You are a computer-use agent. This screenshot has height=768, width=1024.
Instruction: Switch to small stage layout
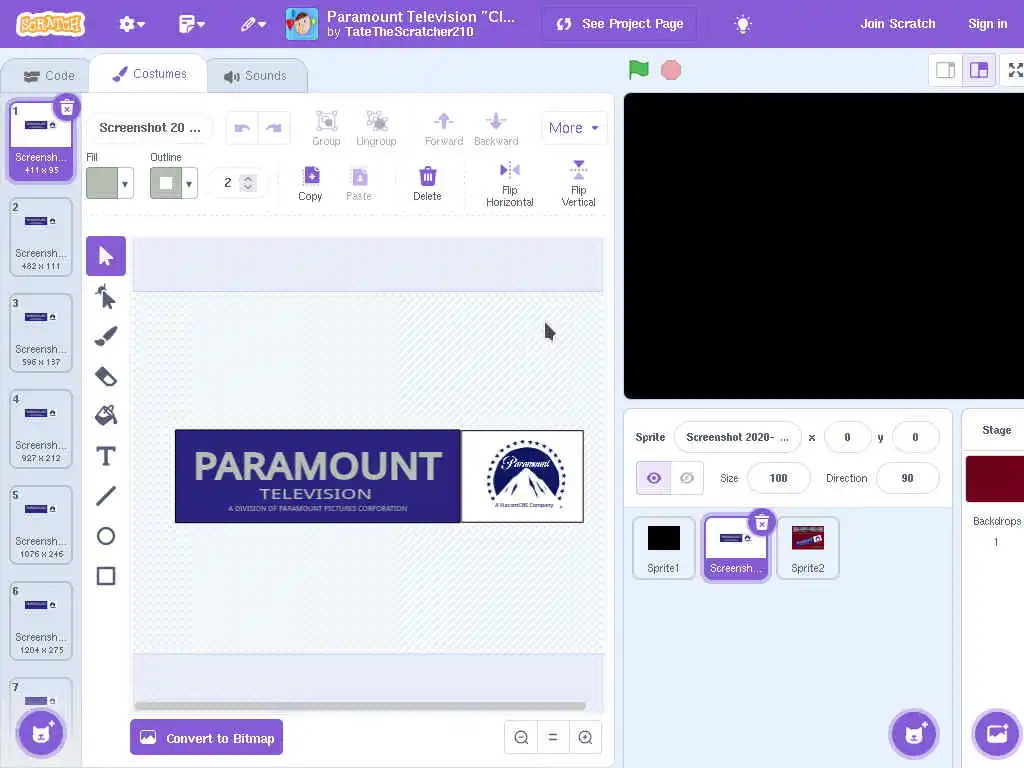click(x=946, y=70)
